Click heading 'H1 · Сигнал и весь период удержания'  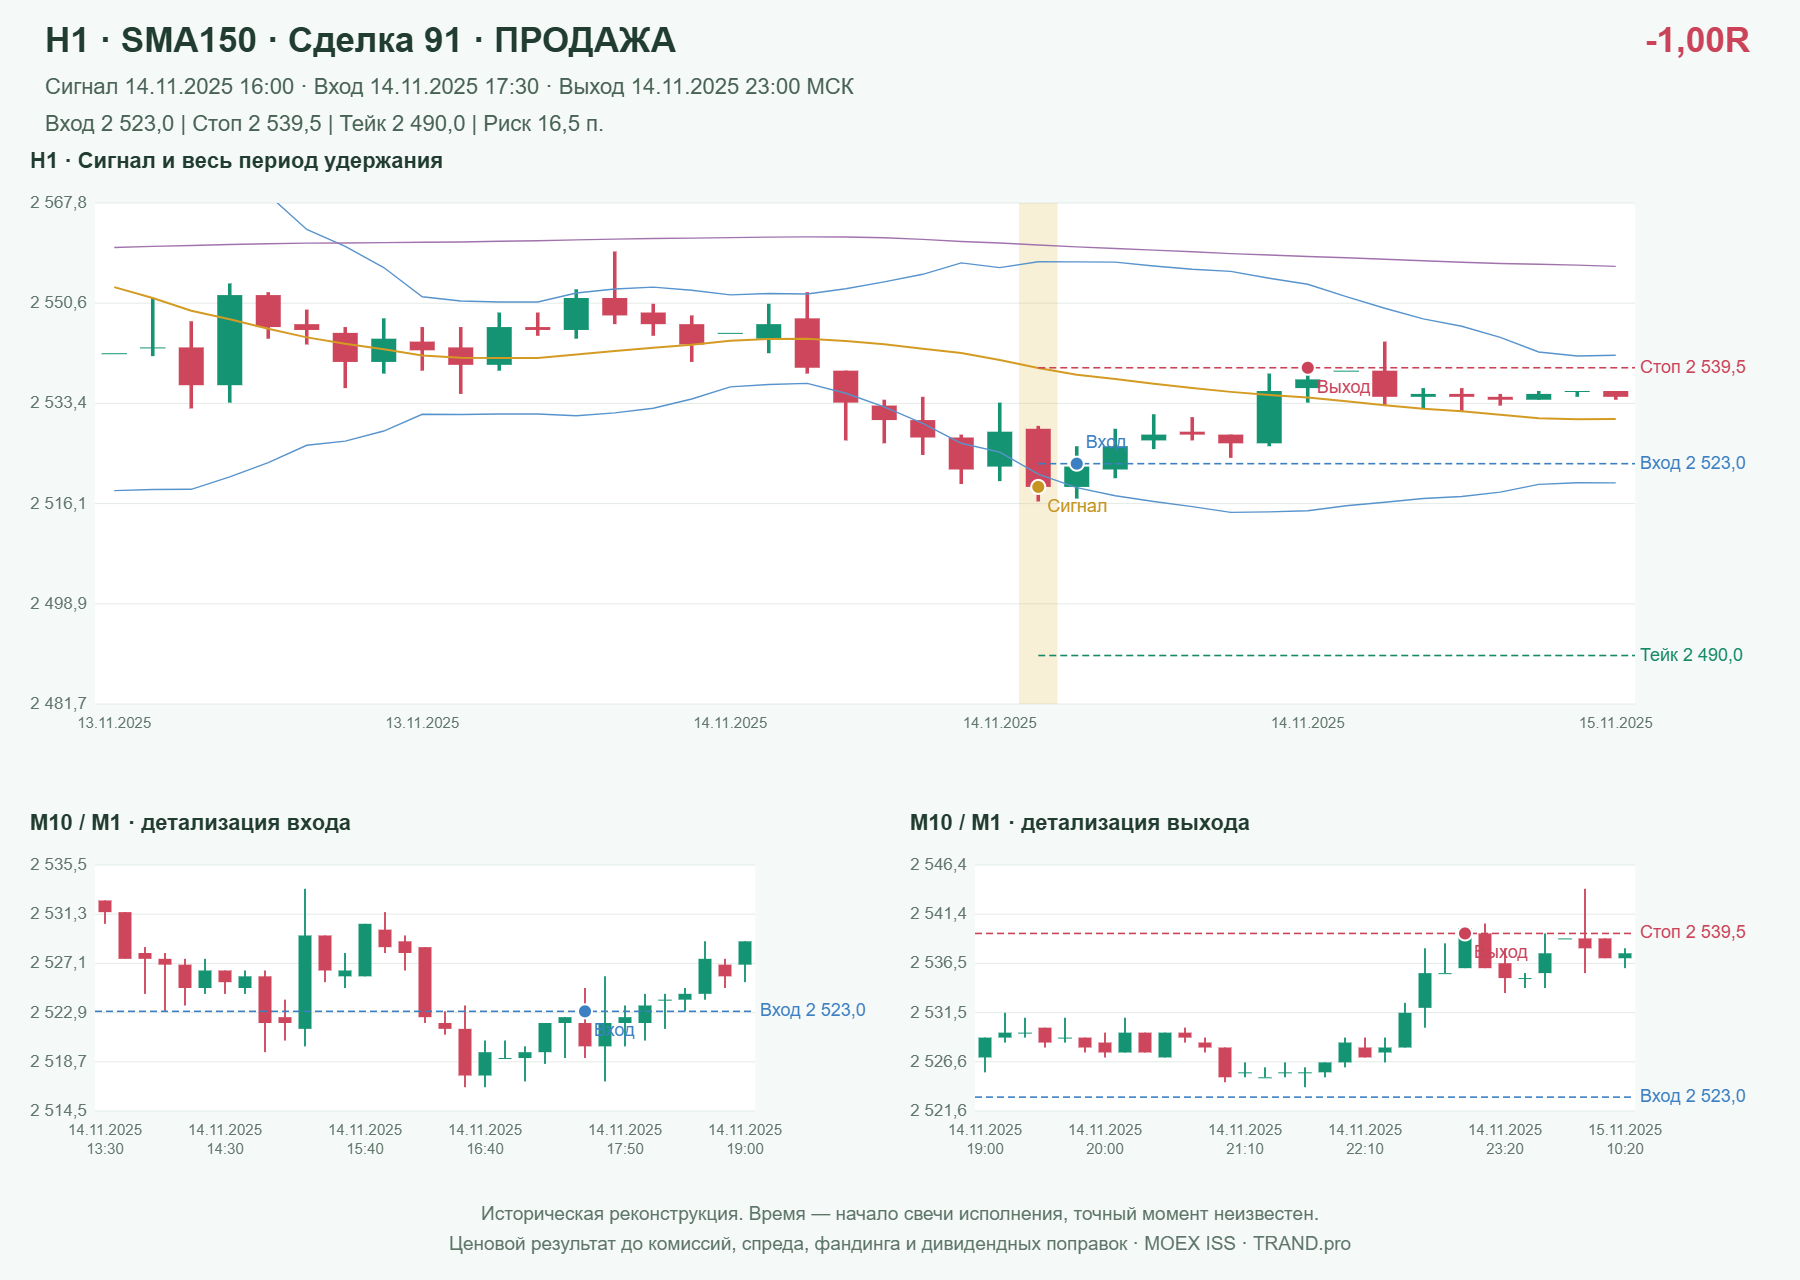click(236, 161)
